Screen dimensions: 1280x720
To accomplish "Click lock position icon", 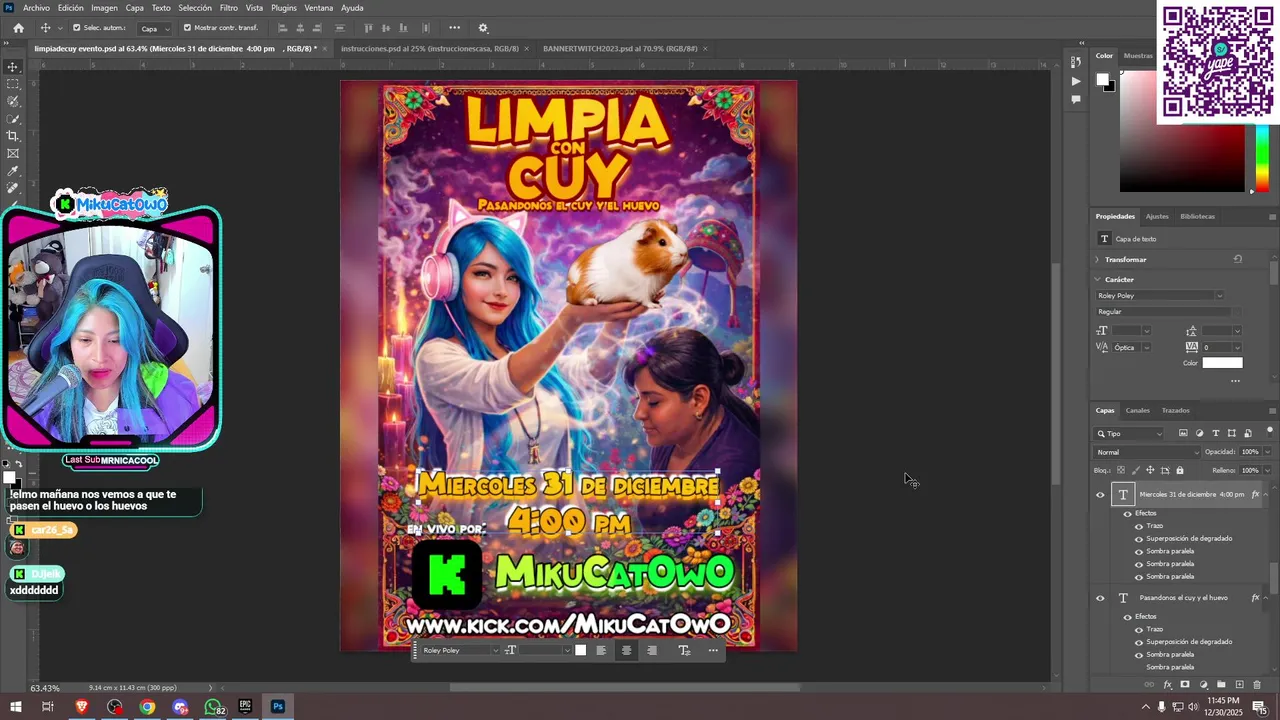I will [1150, 470].
